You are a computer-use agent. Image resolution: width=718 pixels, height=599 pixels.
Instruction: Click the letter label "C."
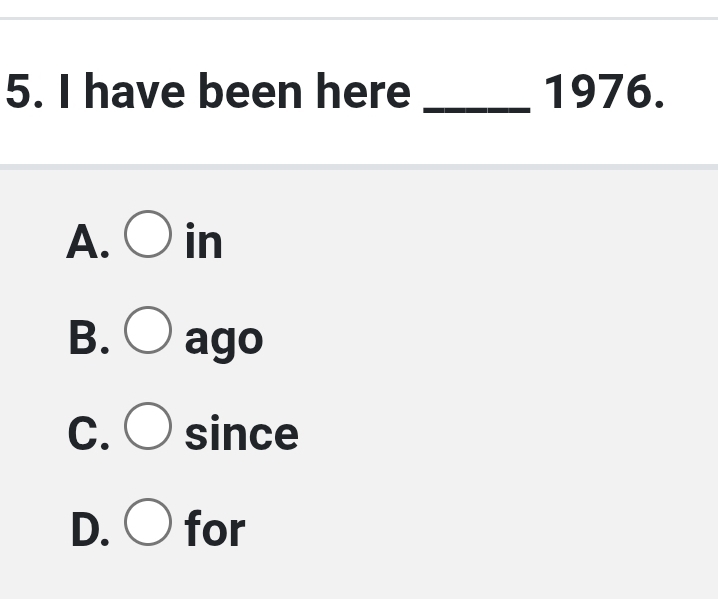pos(89,434)
